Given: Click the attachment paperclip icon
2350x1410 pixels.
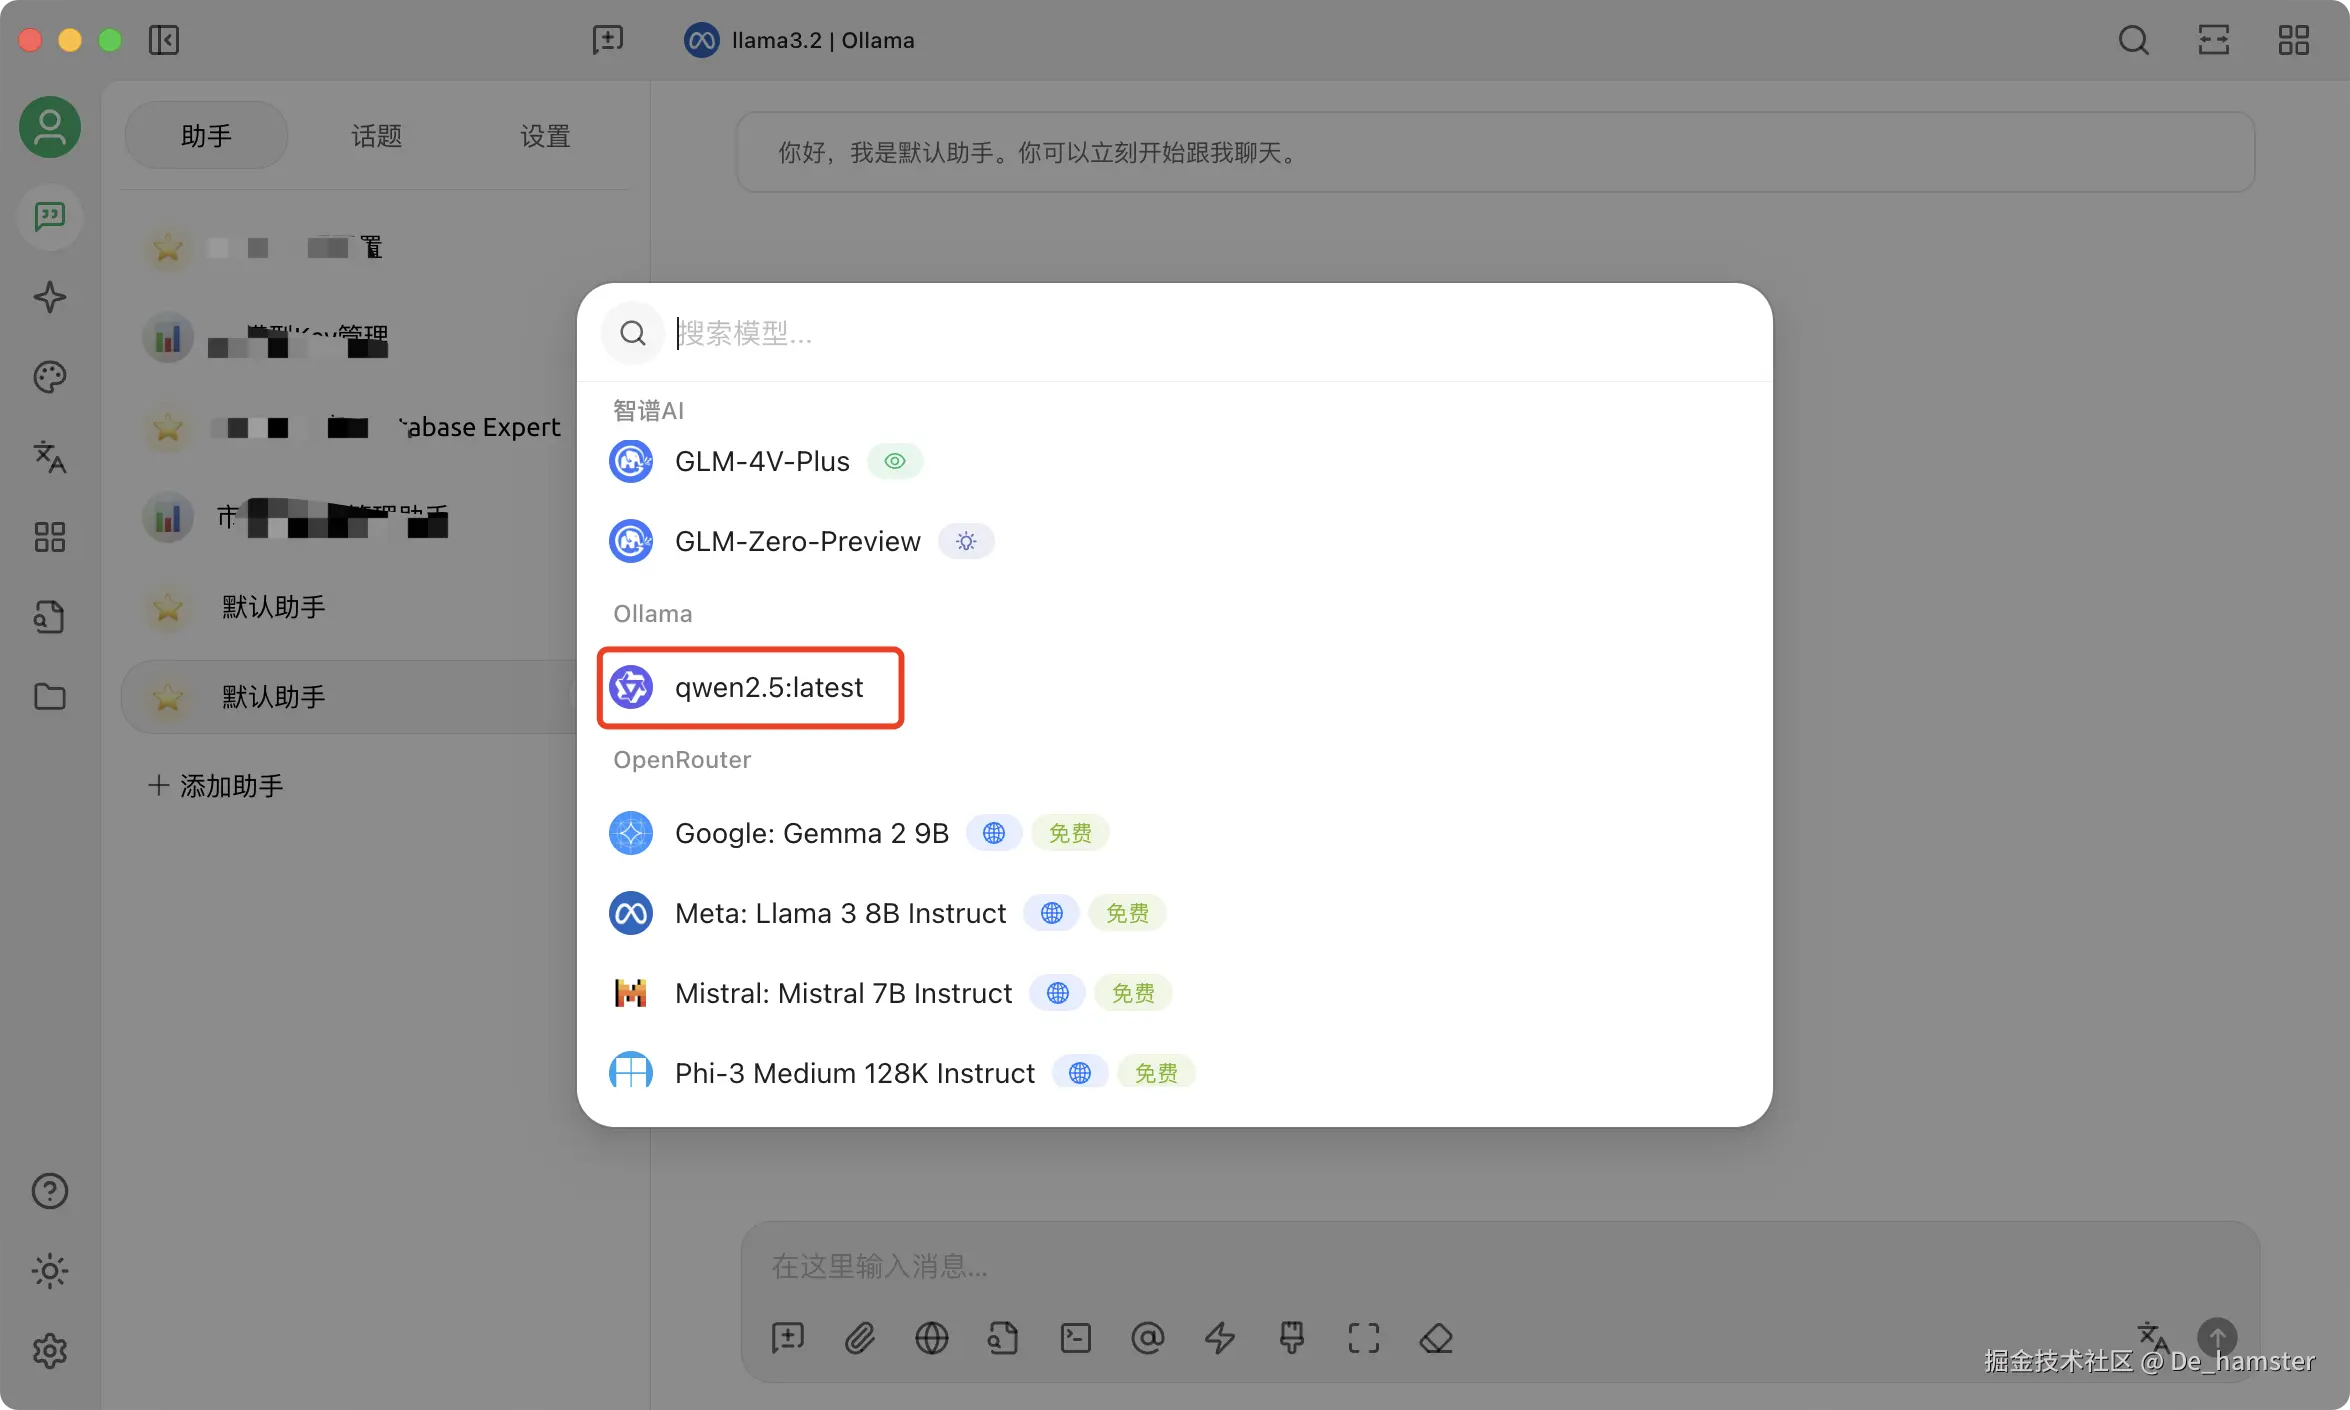Looking at the screenshot, I should pyautogui.click(x=859, y=1338).
